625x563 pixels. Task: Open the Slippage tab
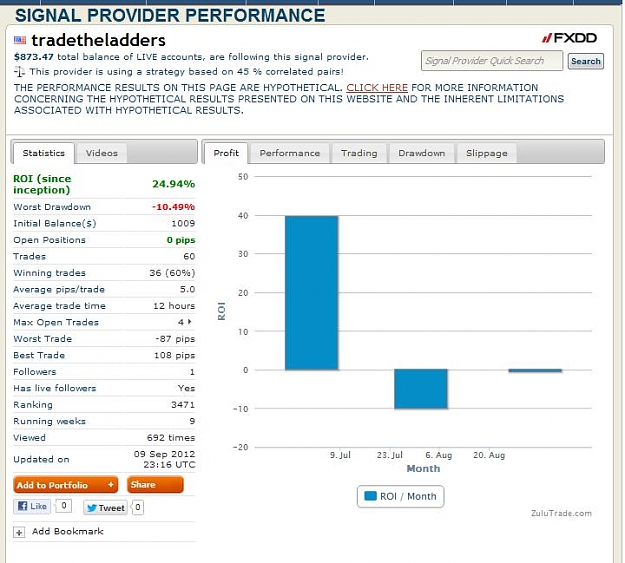(x=487, y=153)
